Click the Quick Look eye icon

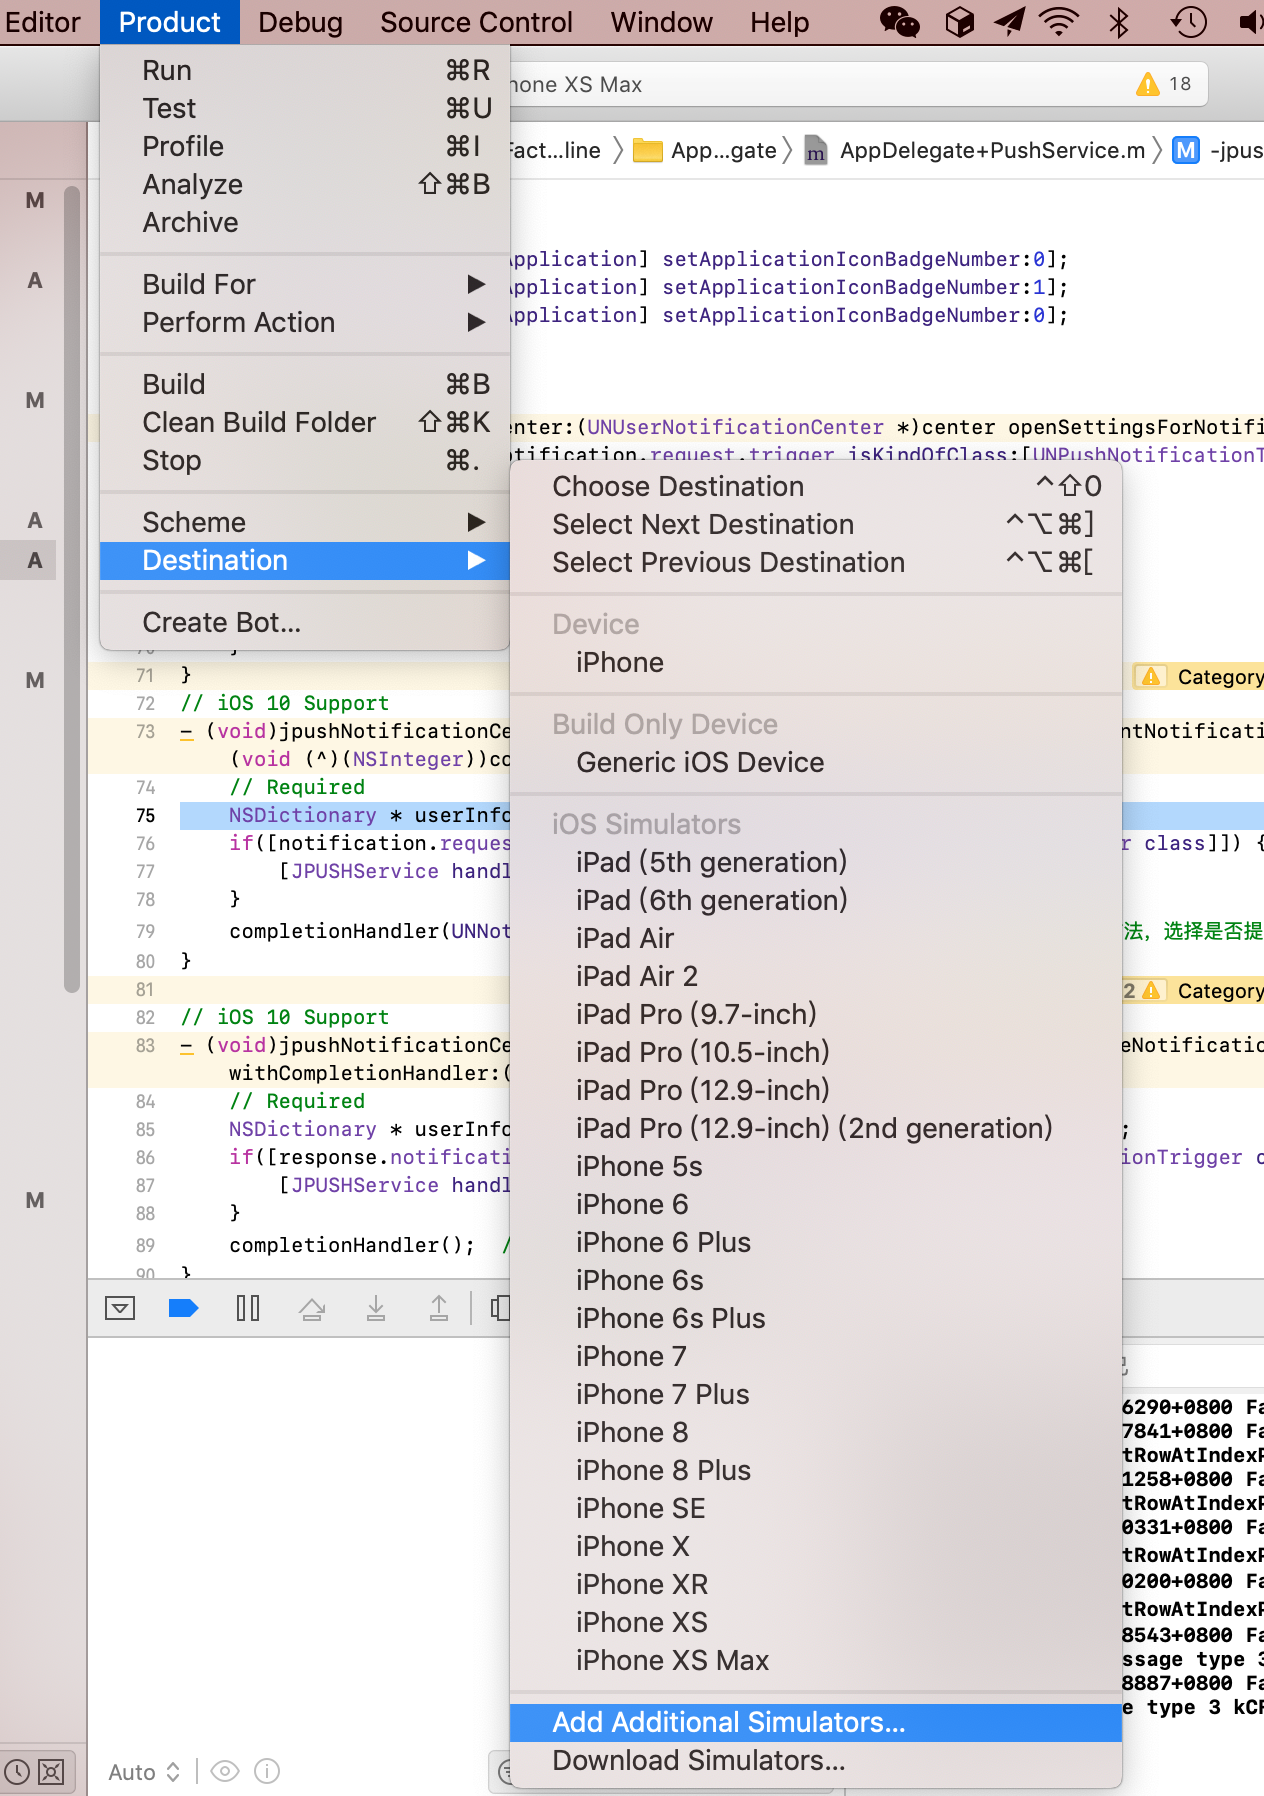click(226, 1771)
